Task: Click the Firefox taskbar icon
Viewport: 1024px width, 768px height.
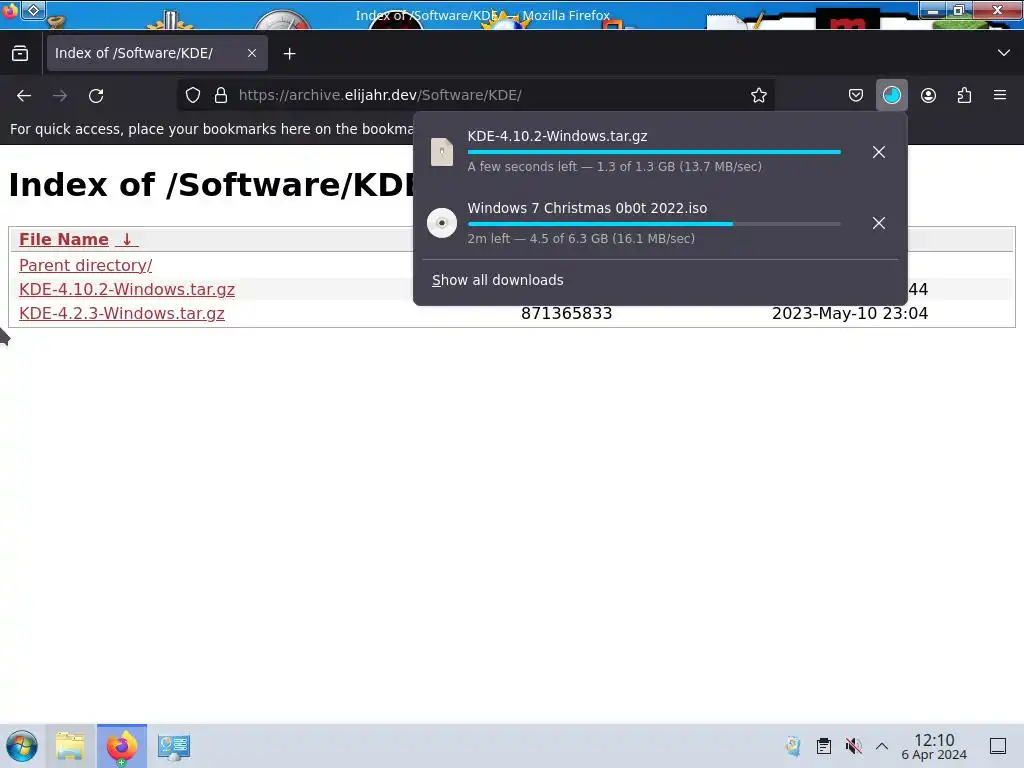Action: pyautogui.click(x=122, y=746)
